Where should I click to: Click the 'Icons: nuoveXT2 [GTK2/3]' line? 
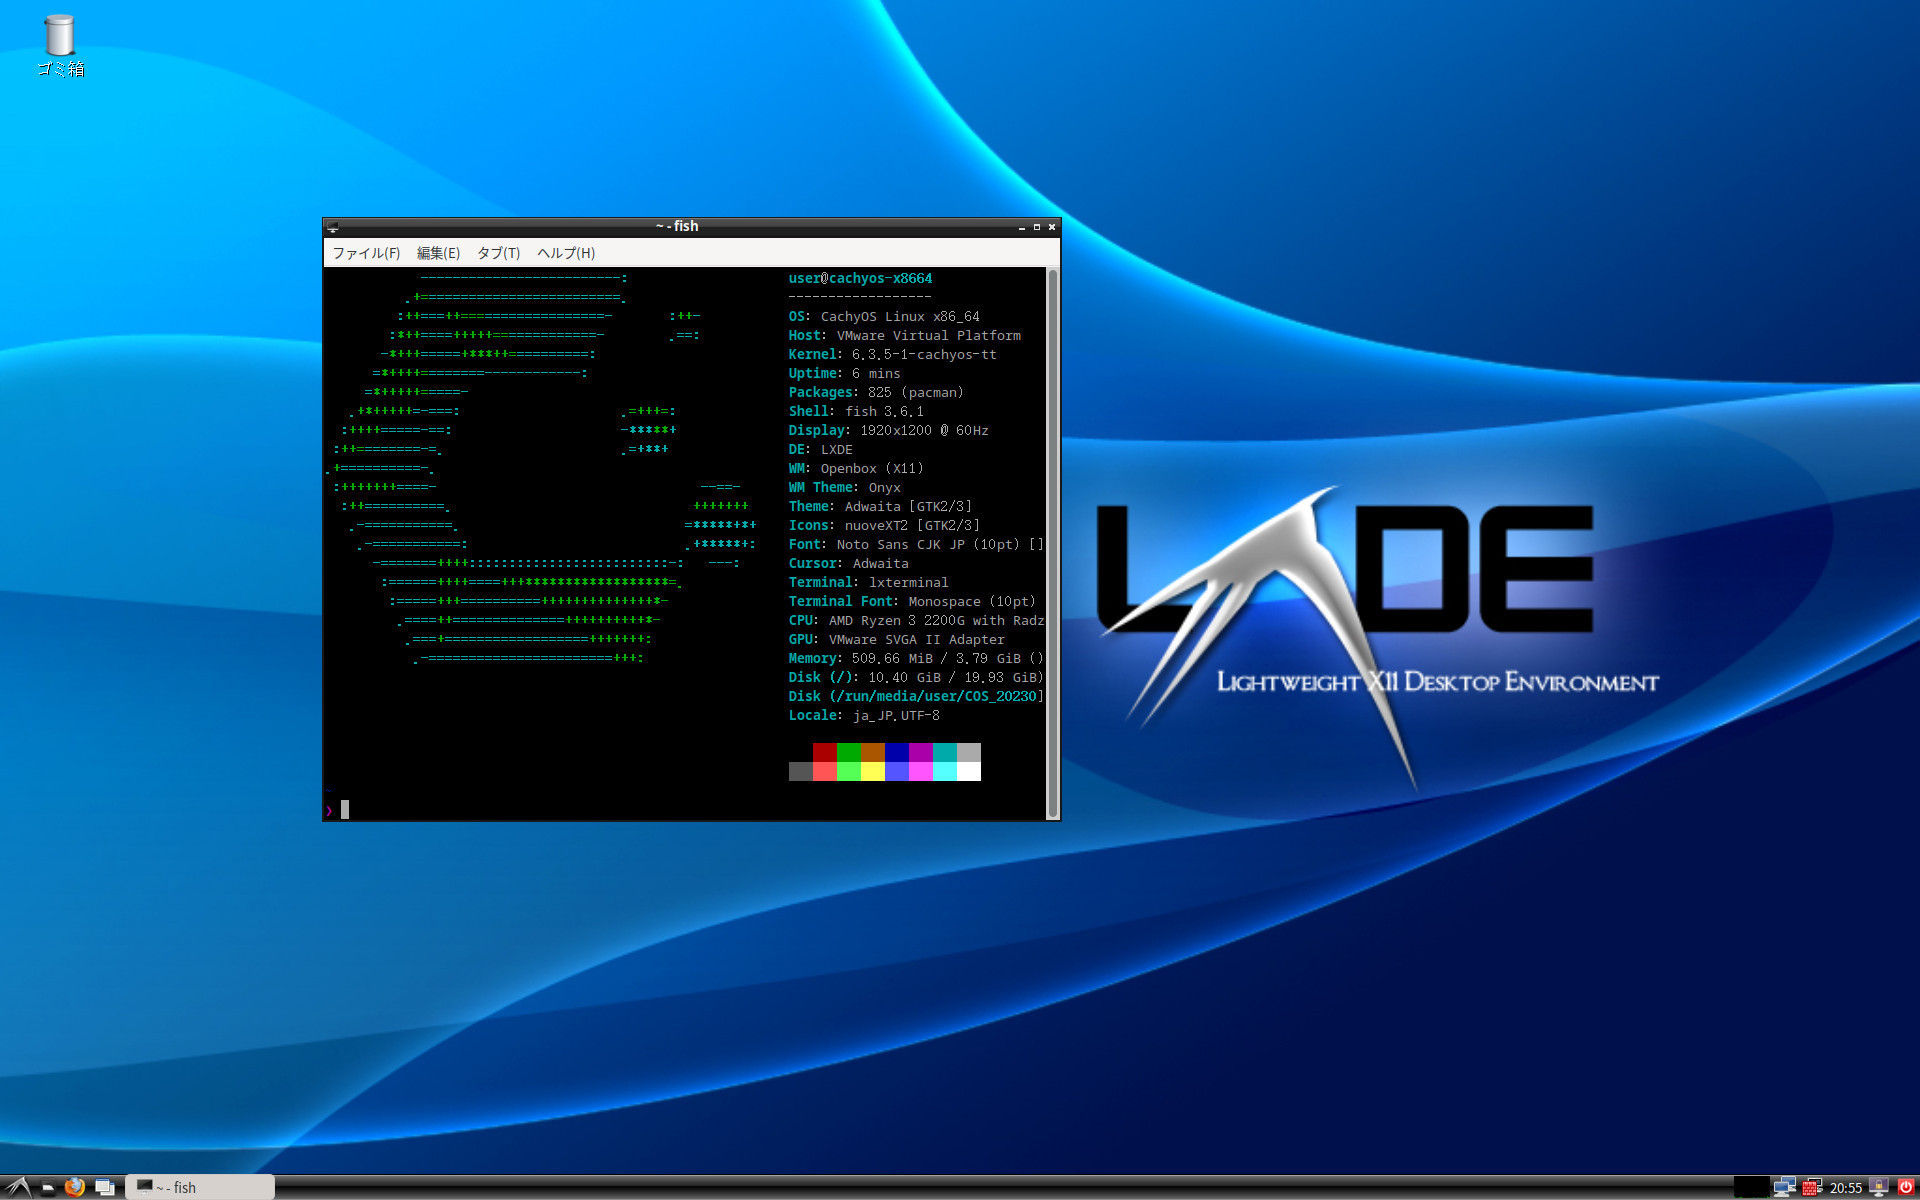point(885,526)
